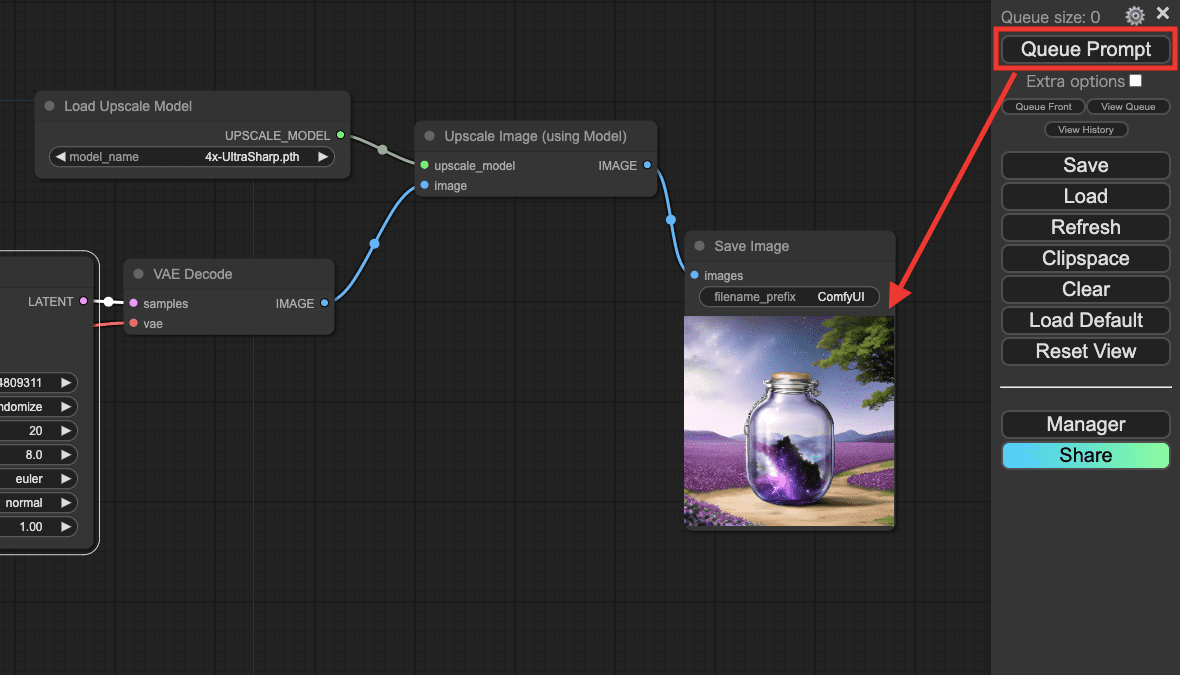
Task: Select previous model_name with left arrow
Action: (60, 157)
